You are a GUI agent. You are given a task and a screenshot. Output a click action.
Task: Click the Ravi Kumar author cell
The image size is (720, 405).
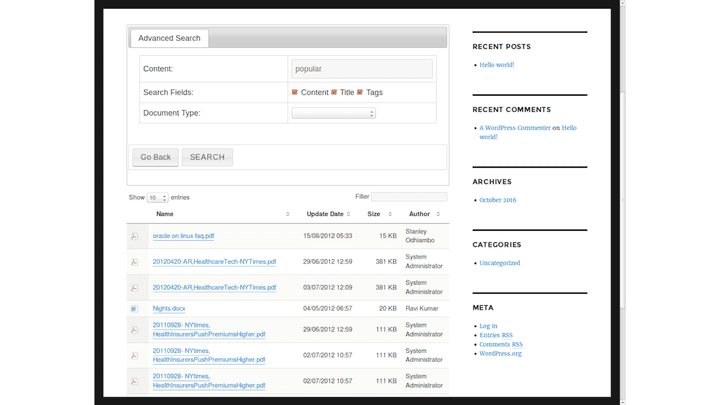422,309
